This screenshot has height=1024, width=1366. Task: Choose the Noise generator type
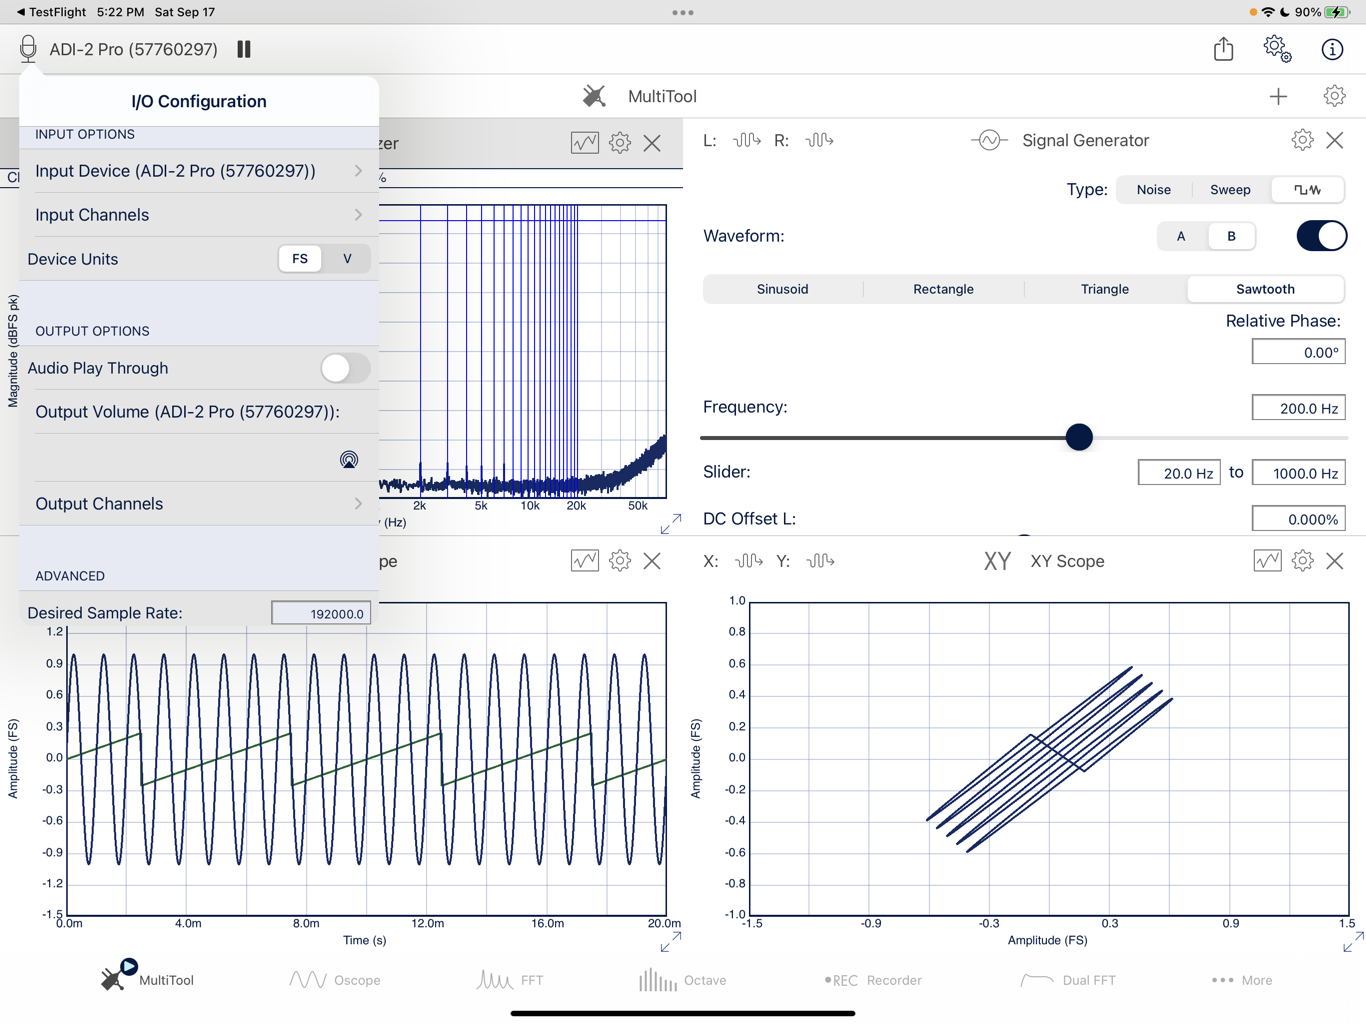point(1153,189)
